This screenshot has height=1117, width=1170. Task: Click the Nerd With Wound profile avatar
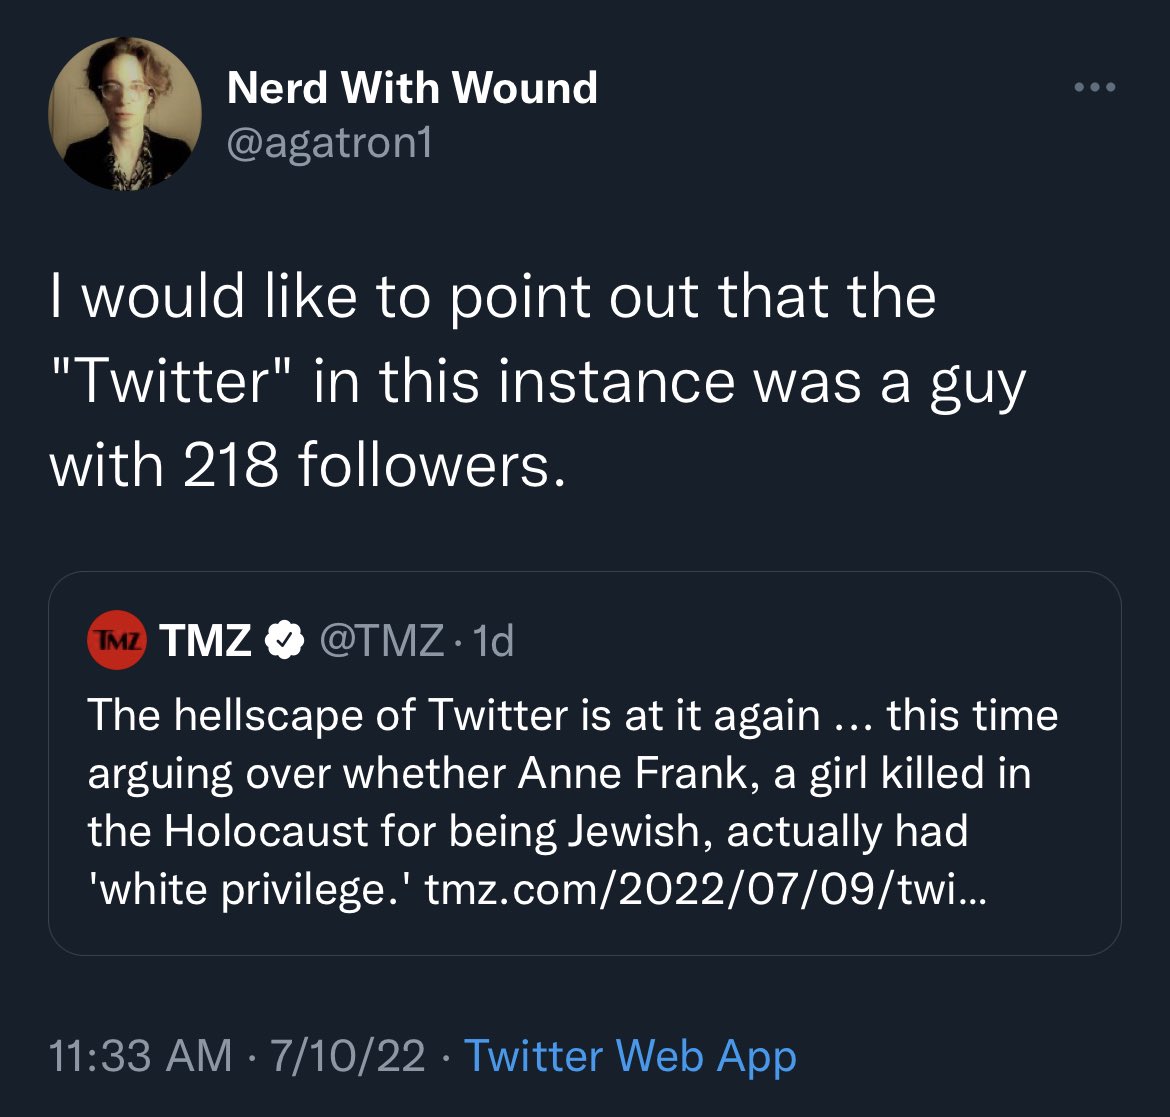click(126, 114)
